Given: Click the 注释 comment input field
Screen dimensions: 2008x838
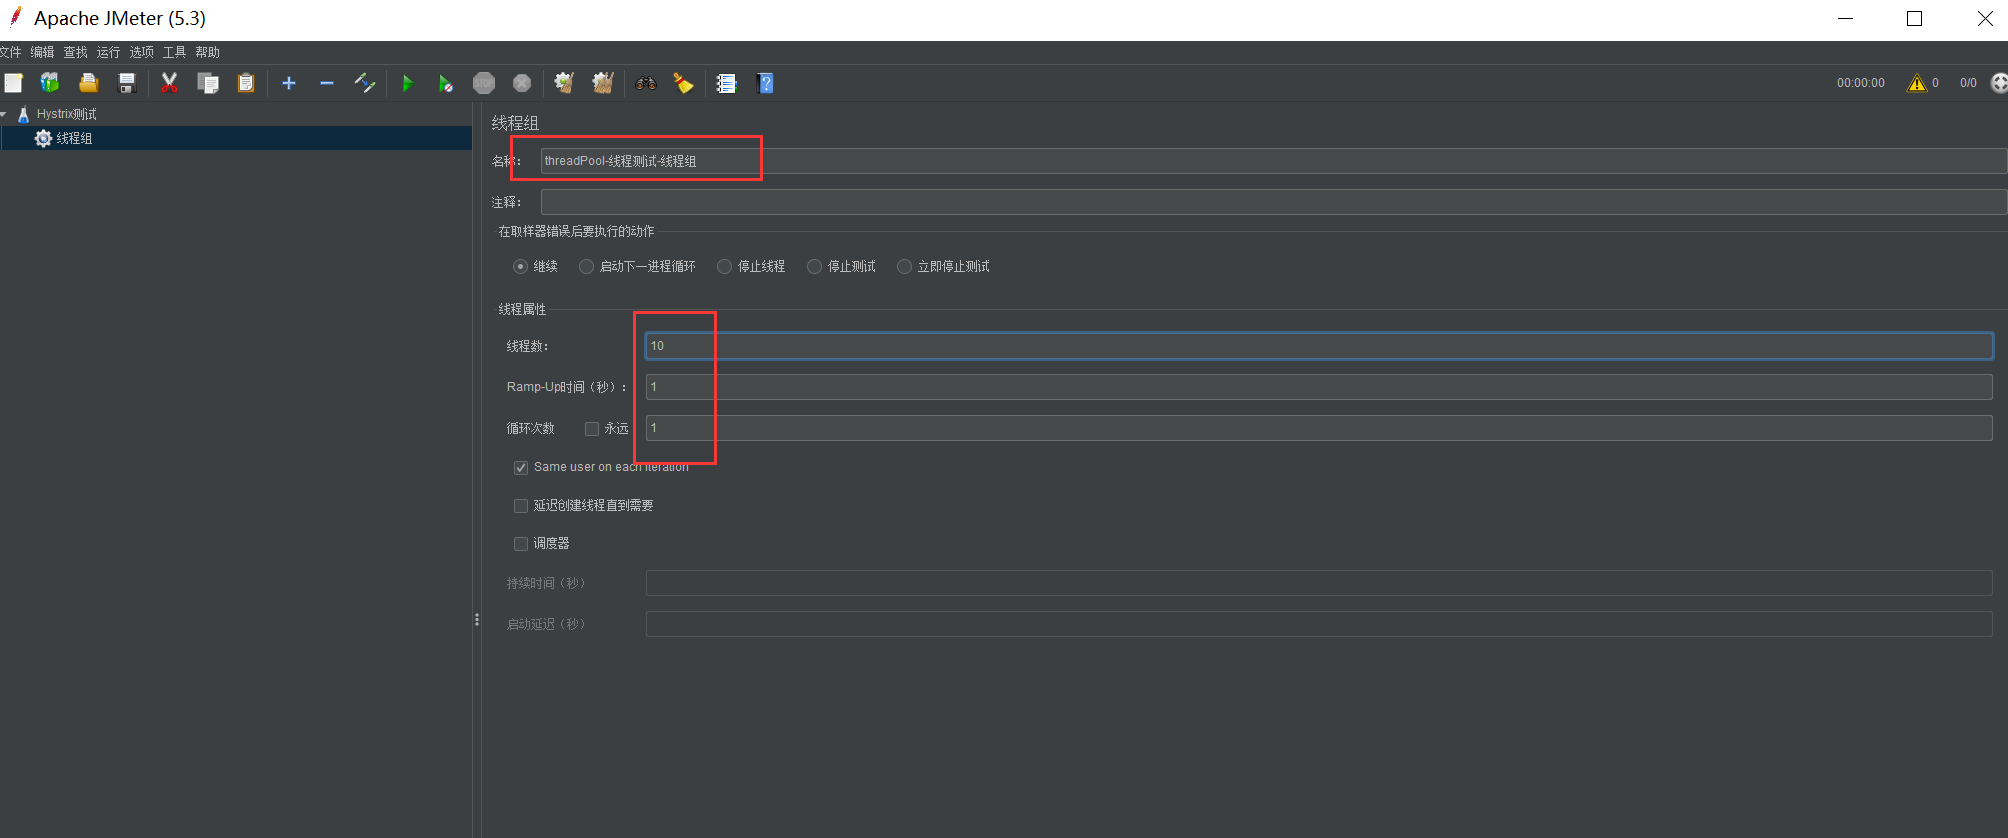Looking at the screenshot, I should tap(1273, 202).
